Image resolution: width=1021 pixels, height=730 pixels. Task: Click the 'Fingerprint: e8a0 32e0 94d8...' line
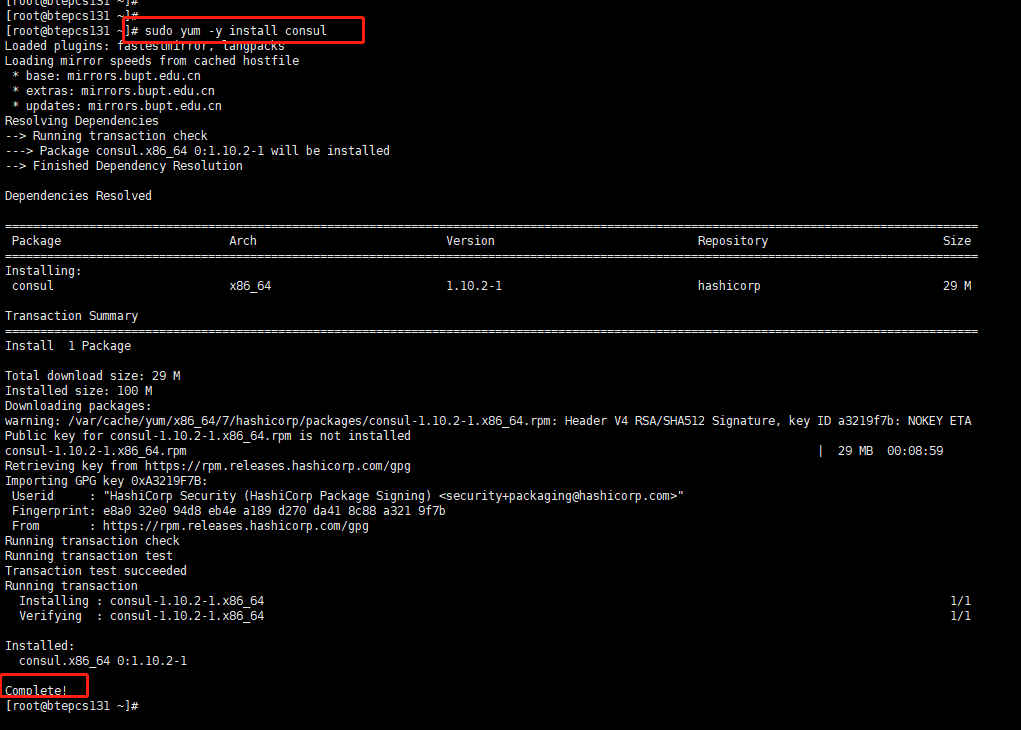[x=229, y=510]
